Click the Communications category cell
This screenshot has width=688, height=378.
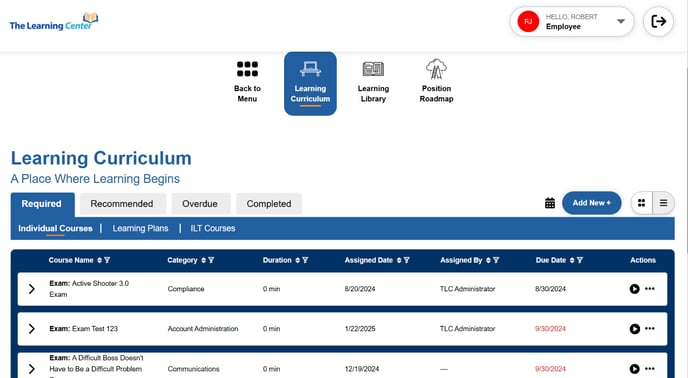pos(194,369)
